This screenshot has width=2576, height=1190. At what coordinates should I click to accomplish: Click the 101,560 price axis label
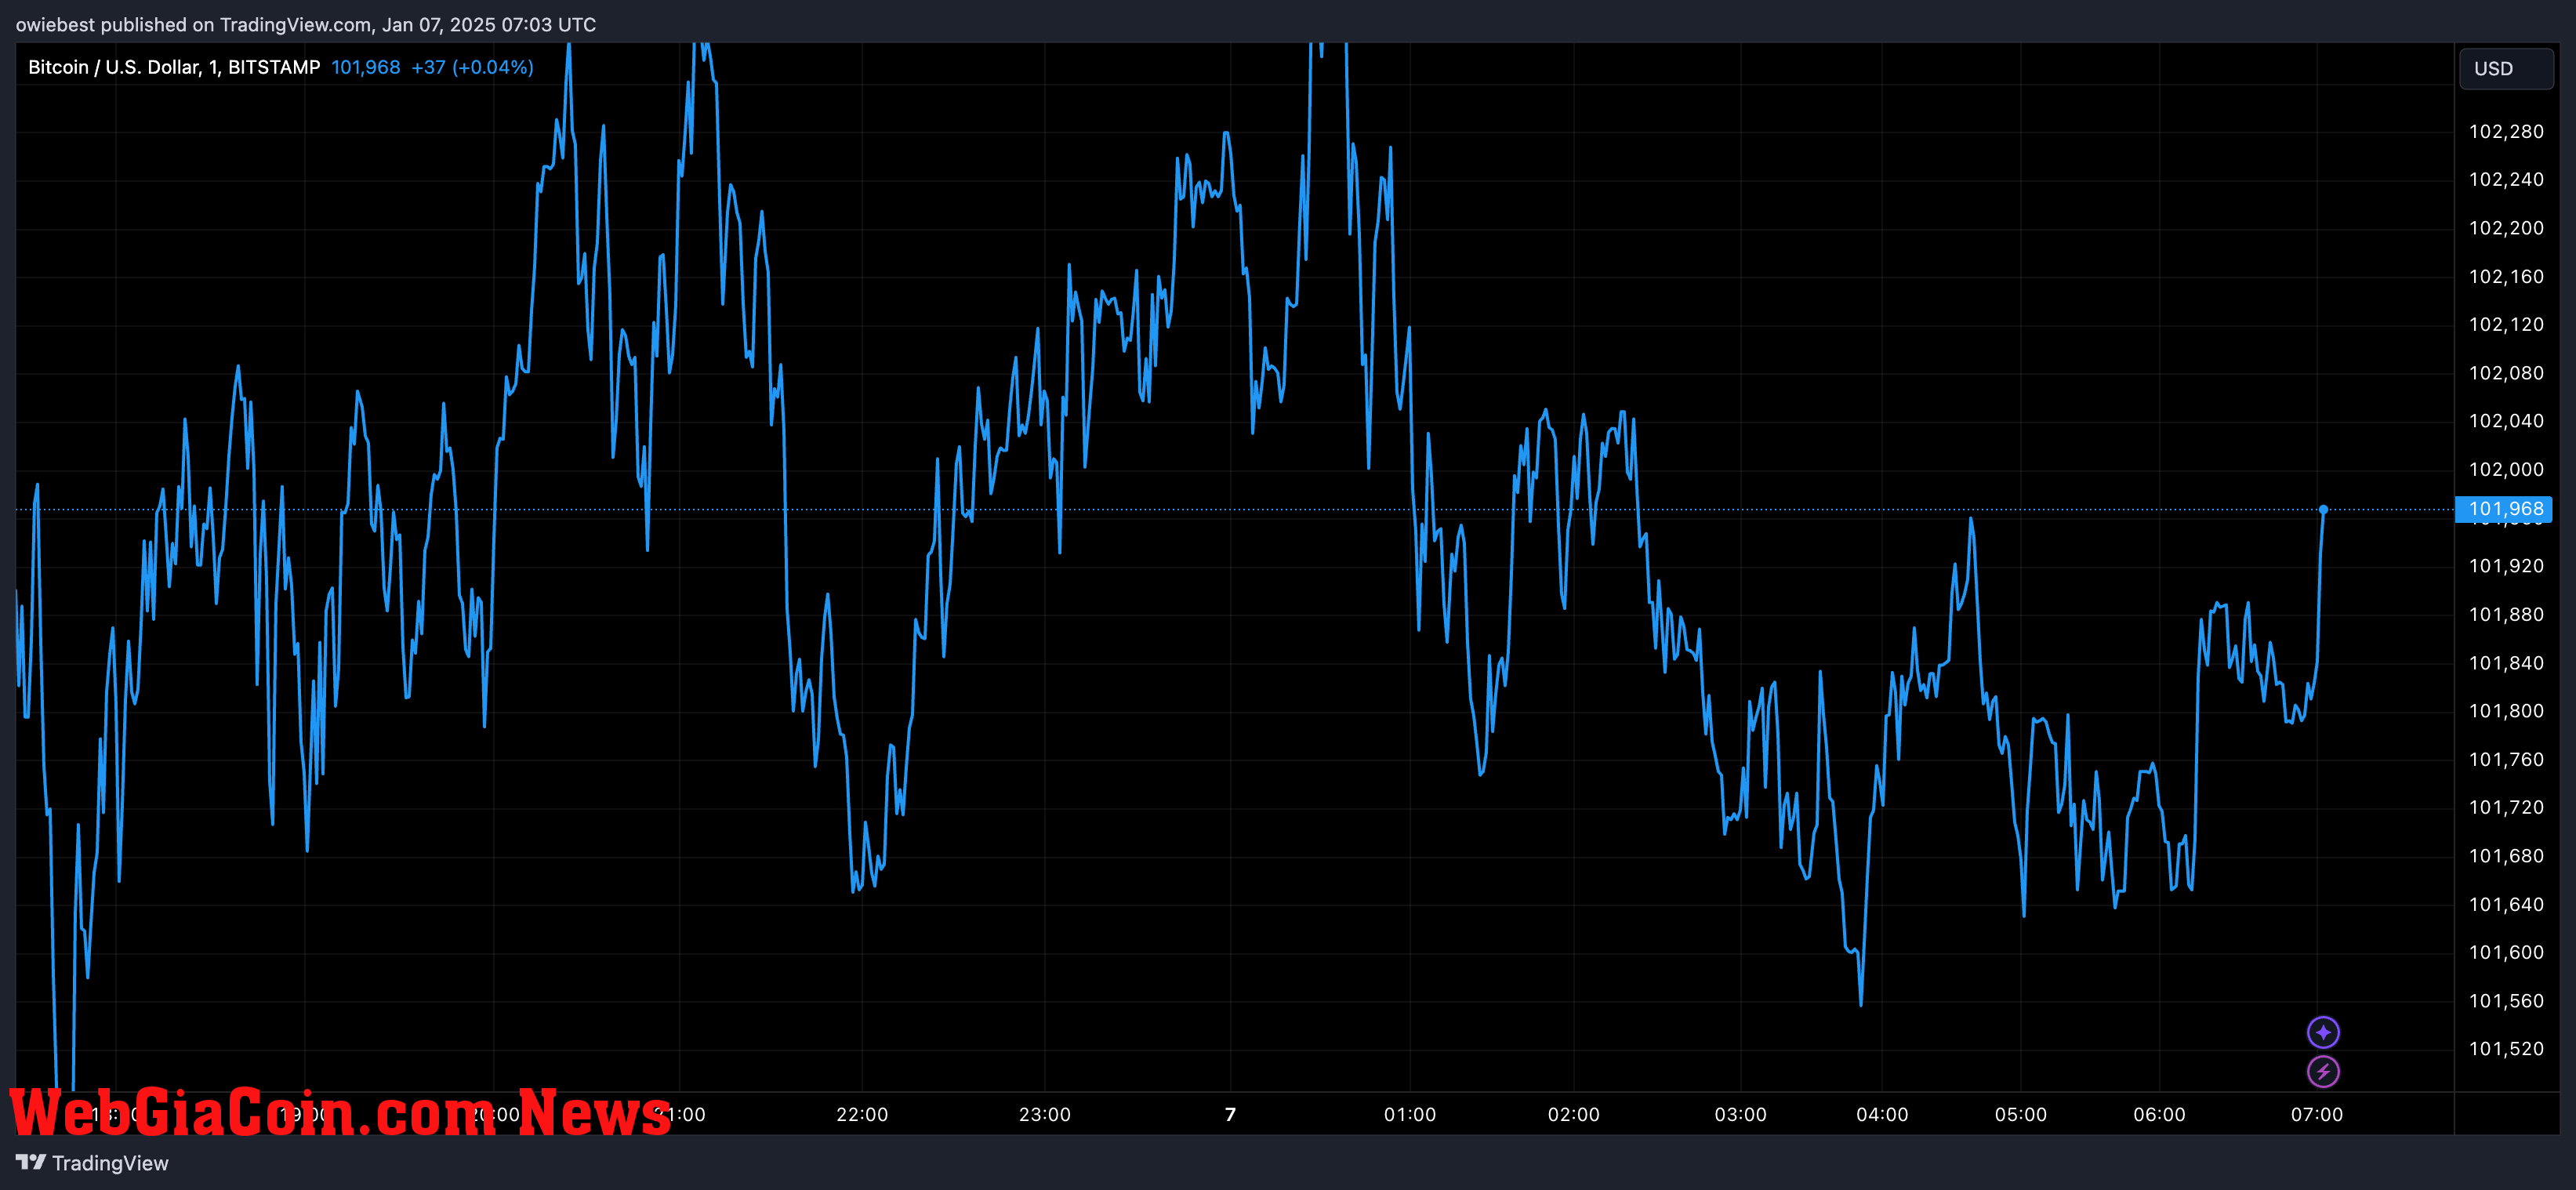pyautogui.click(x=2506, y=1001)
